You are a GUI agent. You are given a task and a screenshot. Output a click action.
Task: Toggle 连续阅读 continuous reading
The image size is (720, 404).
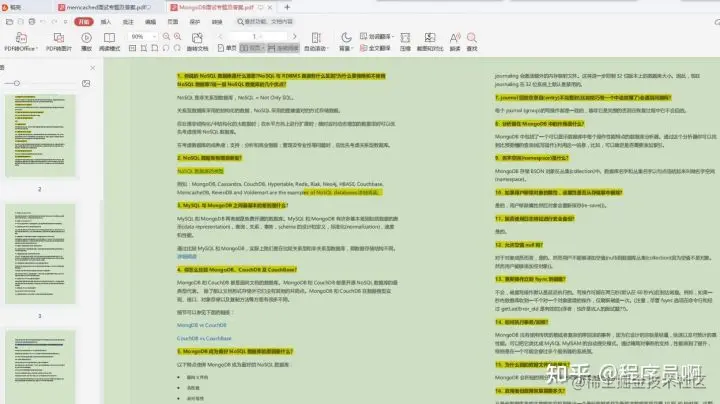tap(283, 48)
